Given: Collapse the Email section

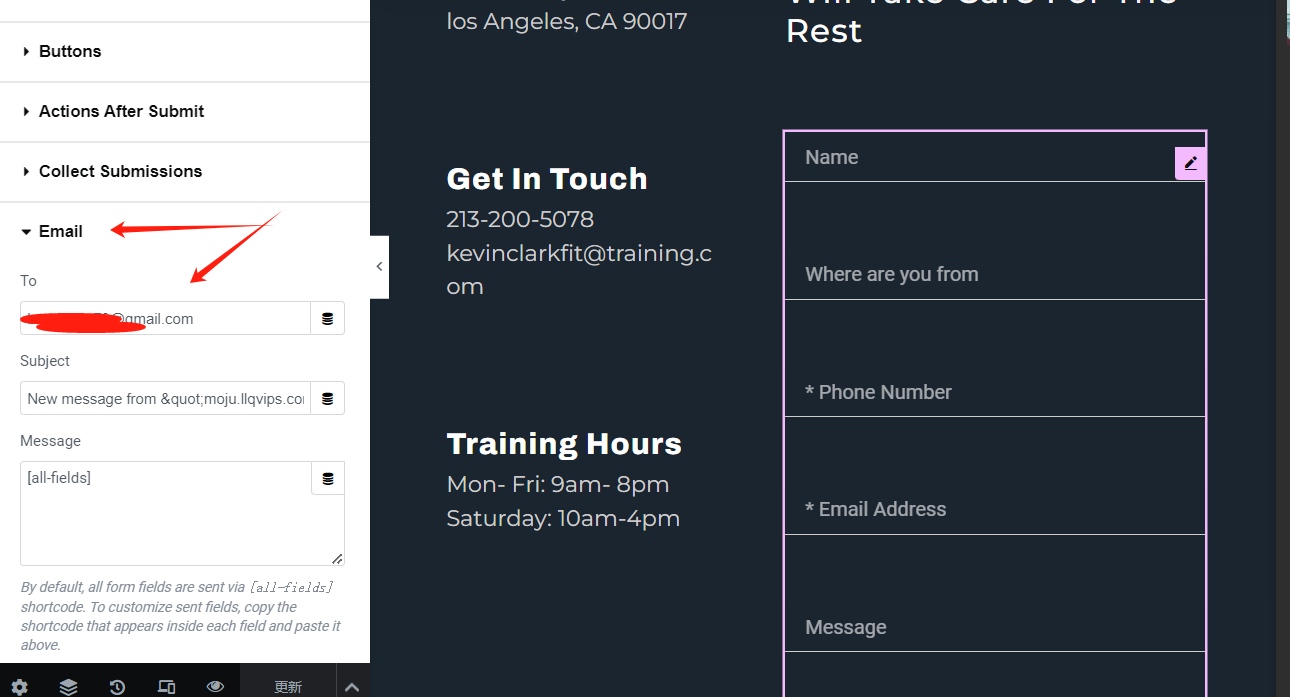Looking at the screenshot, I should point(185,232).
